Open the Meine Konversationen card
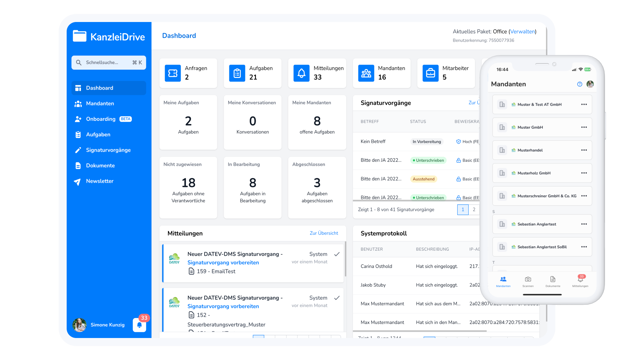The height and width of the screenshot is (360, 640). (253, 122)
